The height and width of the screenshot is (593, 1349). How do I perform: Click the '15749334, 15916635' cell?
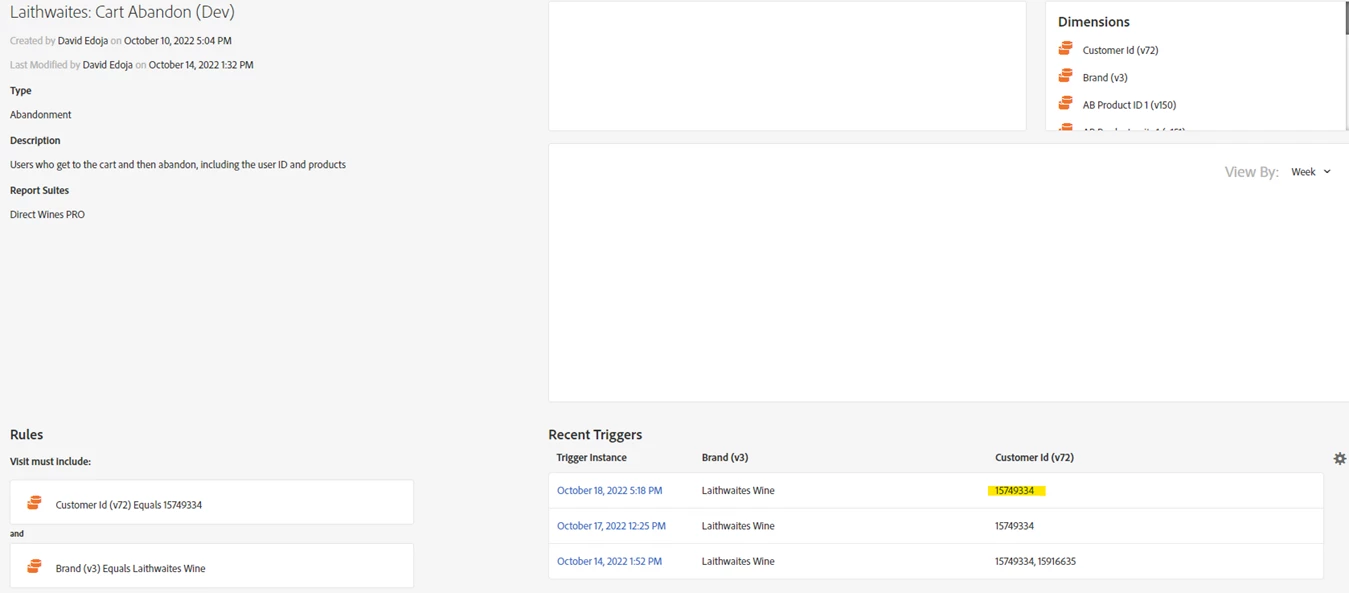pos(1035,562)
